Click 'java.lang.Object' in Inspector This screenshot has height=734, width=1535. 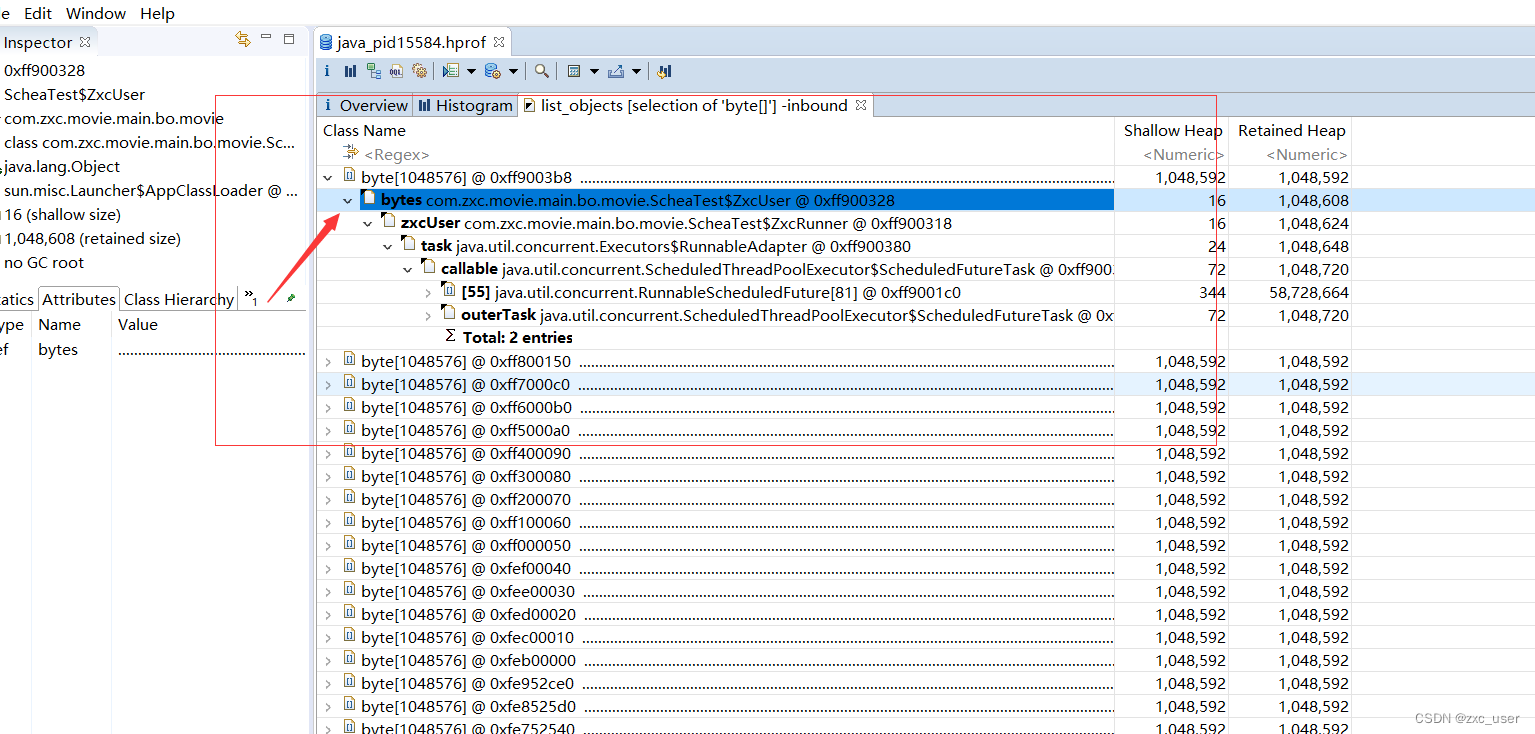[62, 167]
